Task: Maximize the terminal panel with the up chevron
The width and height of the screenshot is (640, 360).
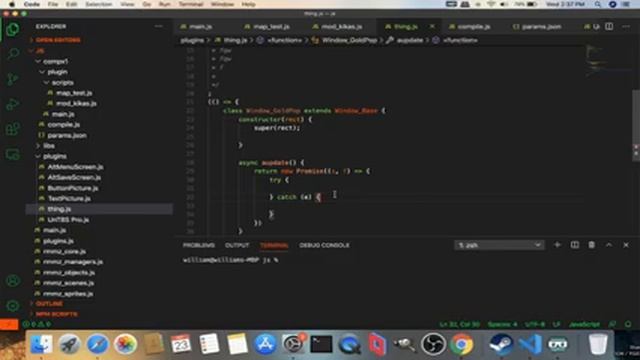Action: (x=609, y=245)
